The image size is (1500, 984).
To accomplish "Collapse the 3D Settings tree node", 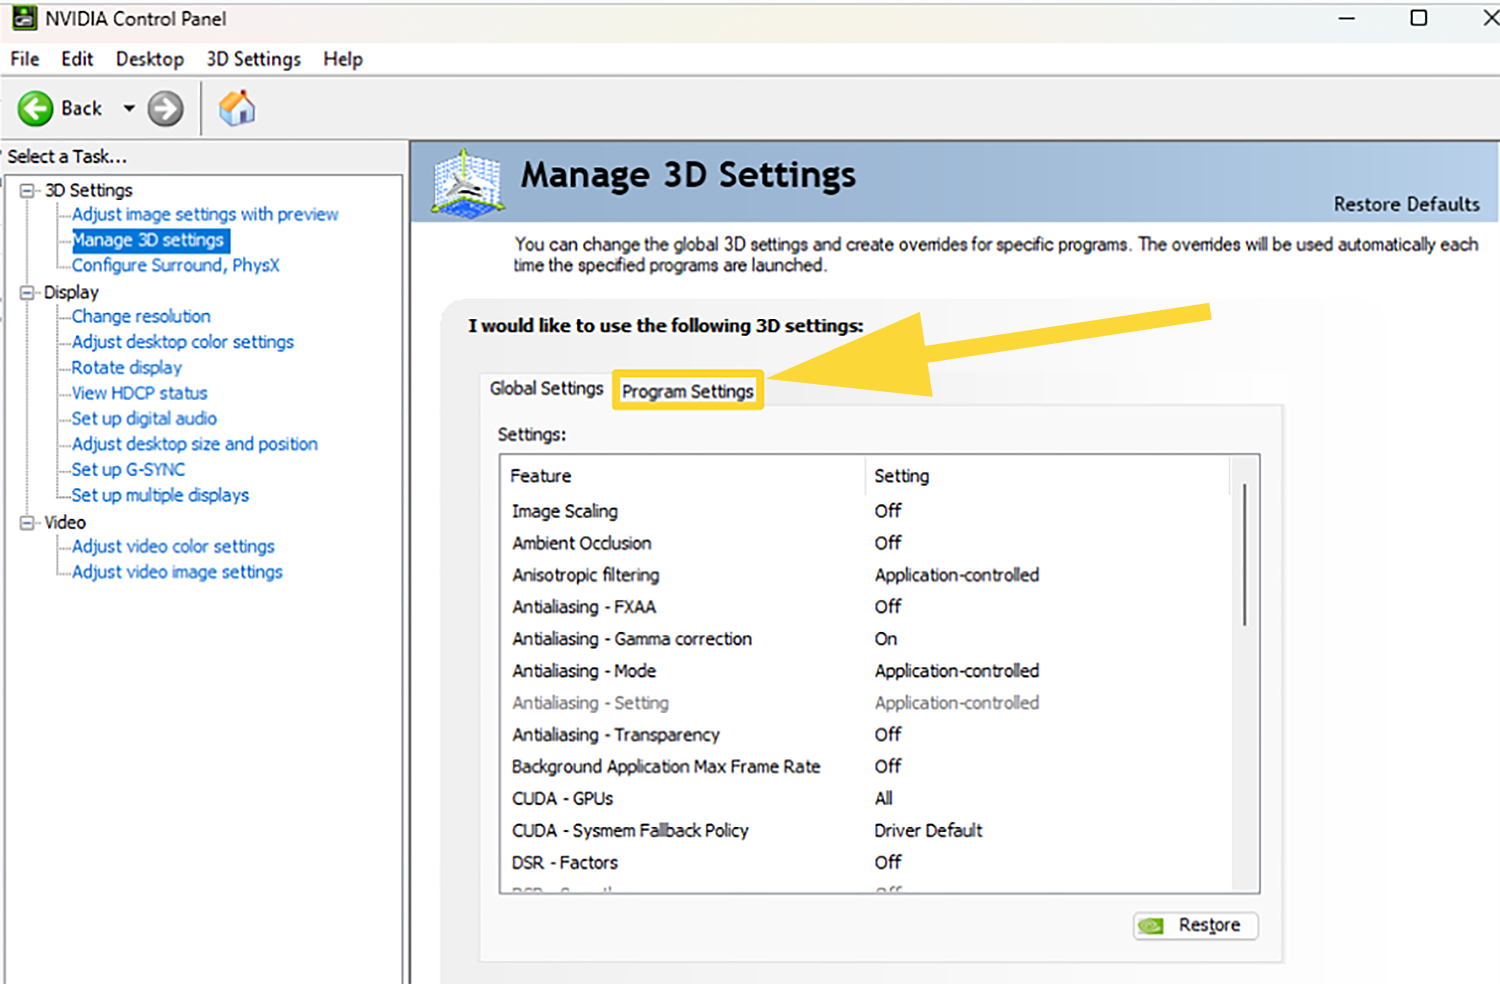I will tap(28, 190).
